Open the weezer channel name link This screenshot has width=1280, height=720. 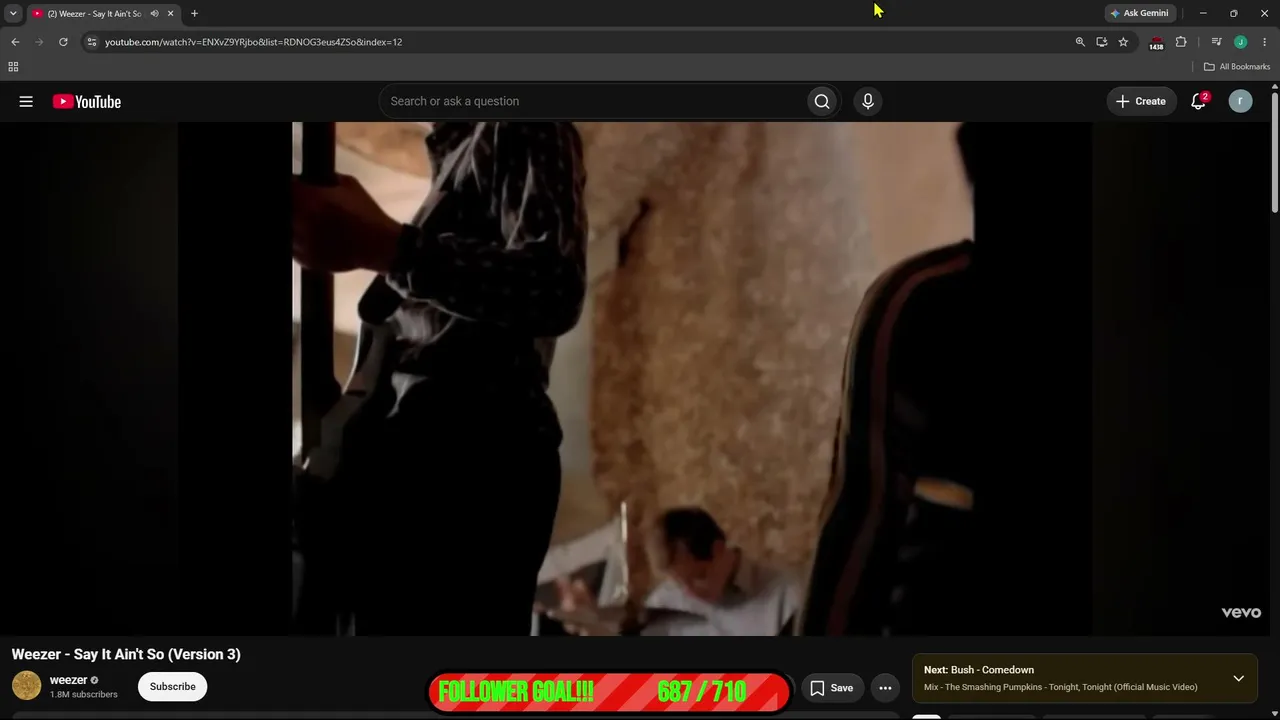tap(69, 680)
